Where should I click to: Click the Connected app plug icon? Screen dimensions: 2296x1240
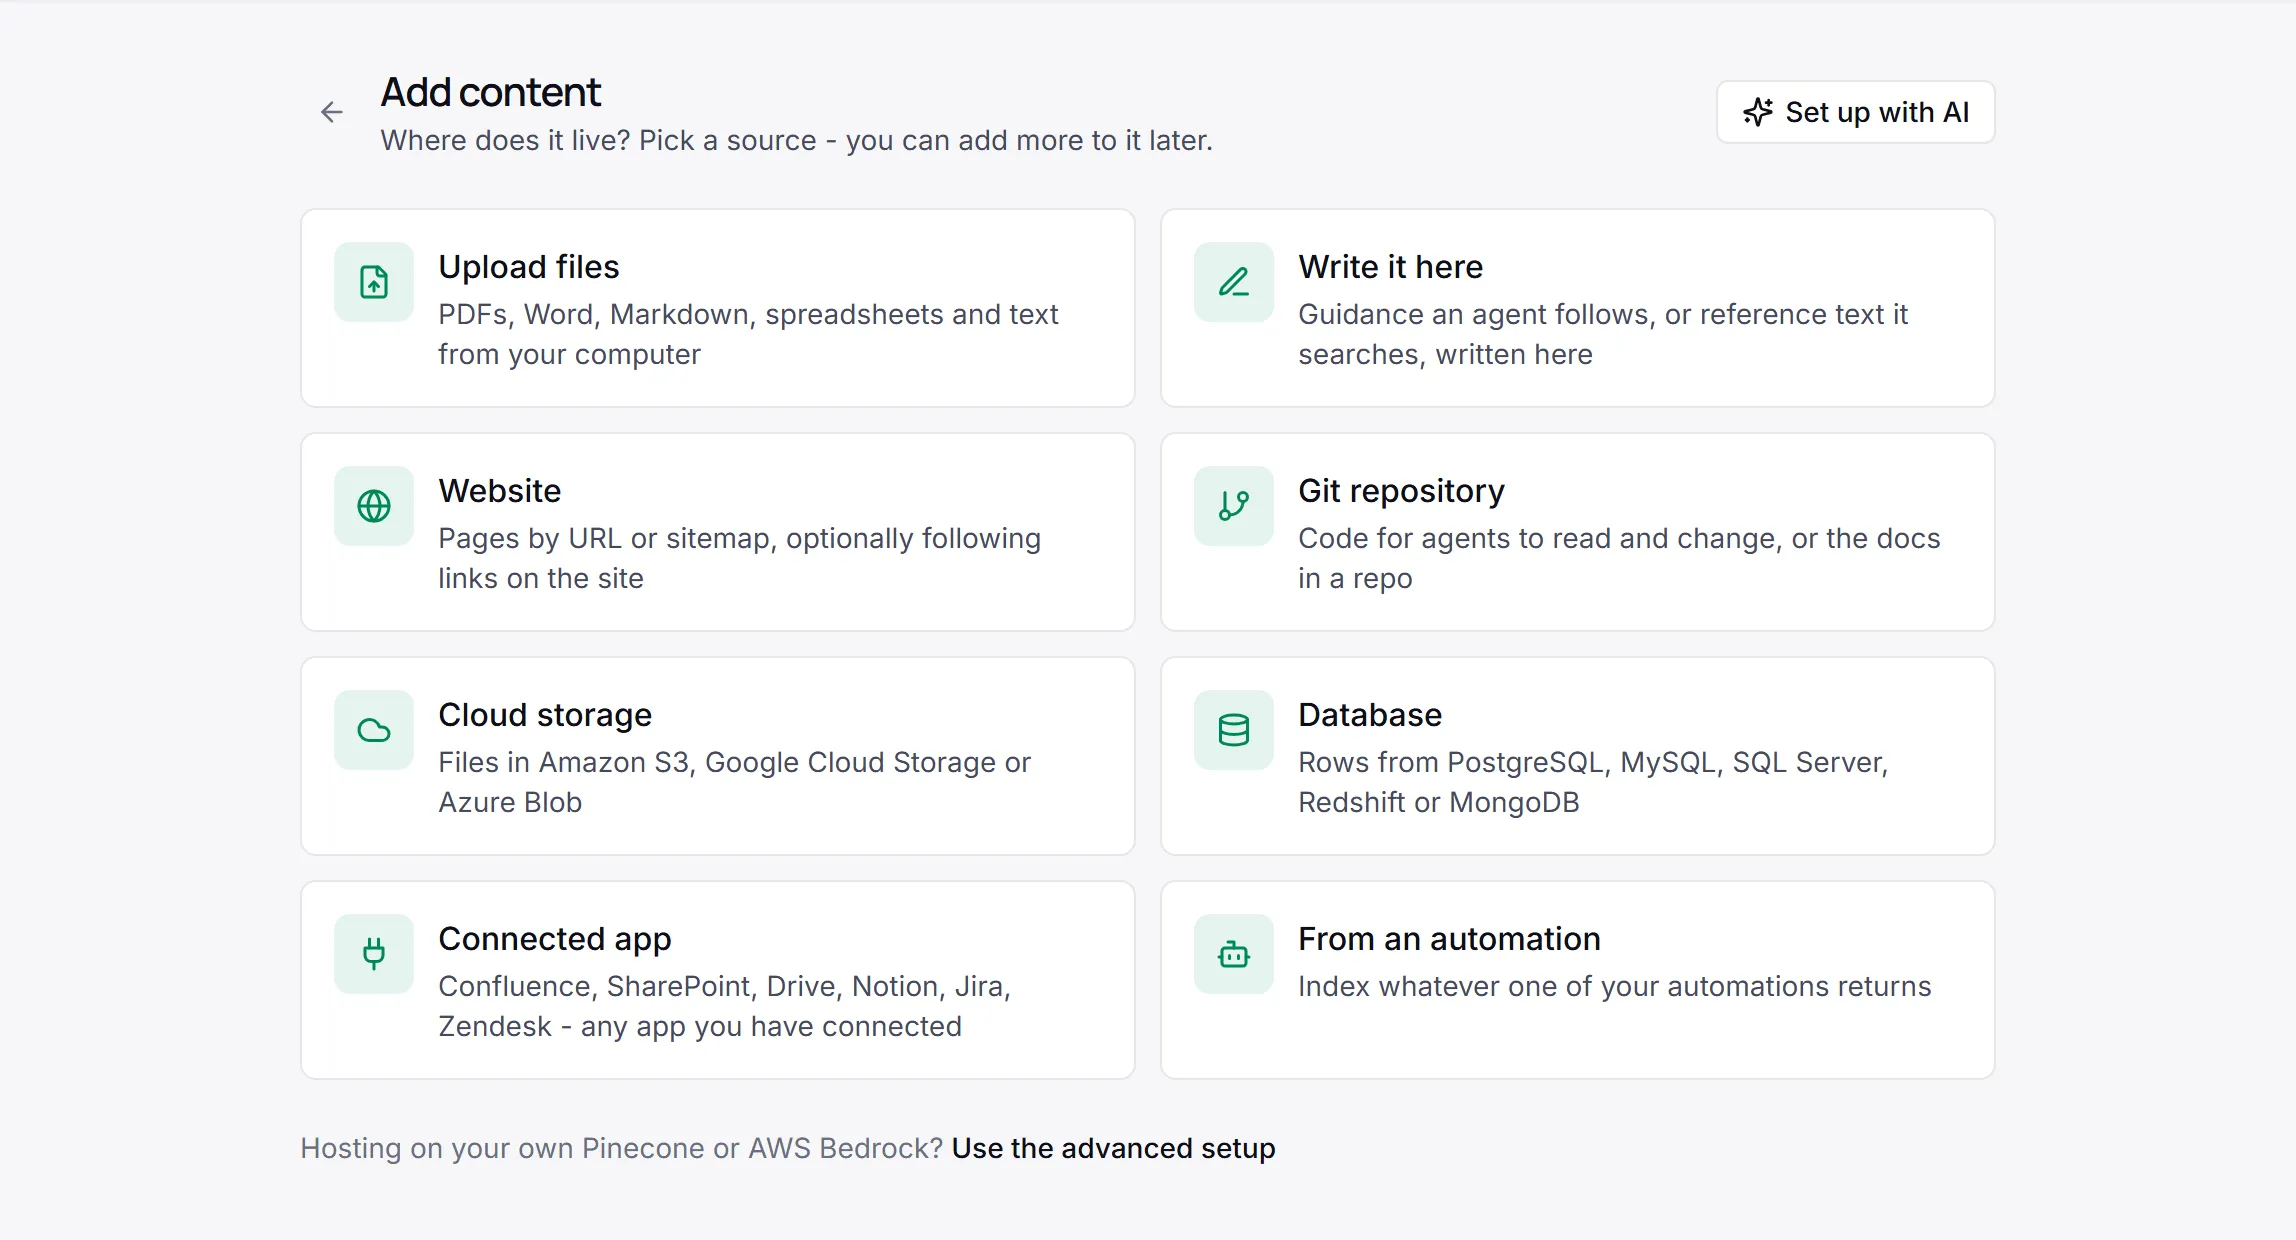point(374,954)
